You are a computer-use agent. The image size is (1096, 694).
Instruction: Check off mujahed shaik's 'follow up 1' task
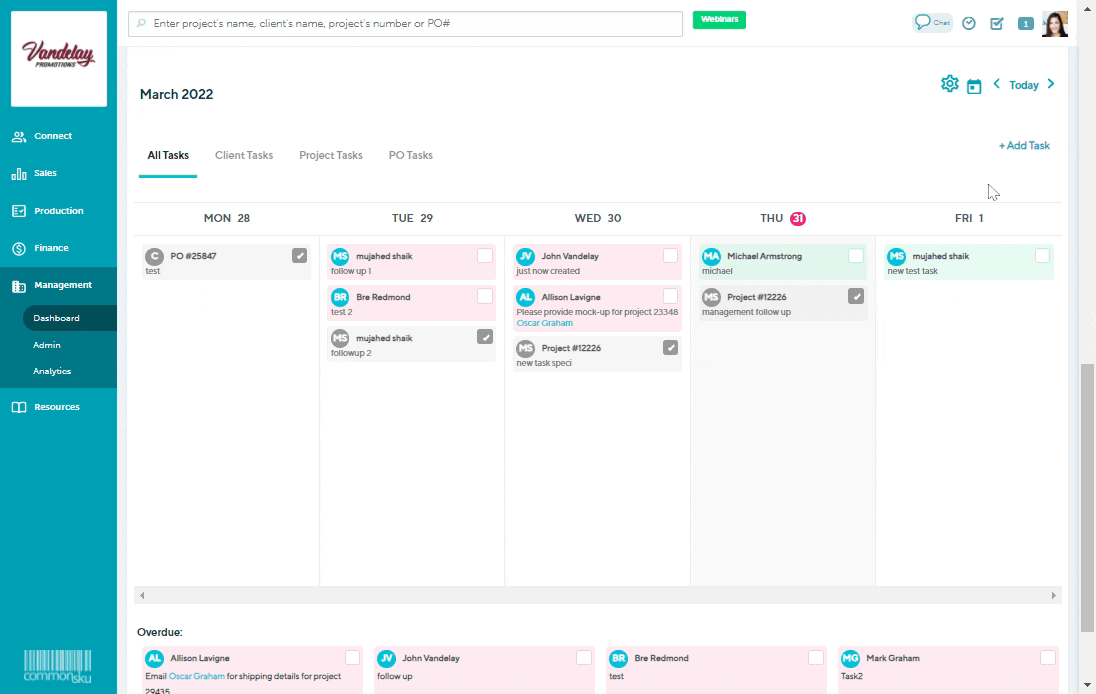484,255
